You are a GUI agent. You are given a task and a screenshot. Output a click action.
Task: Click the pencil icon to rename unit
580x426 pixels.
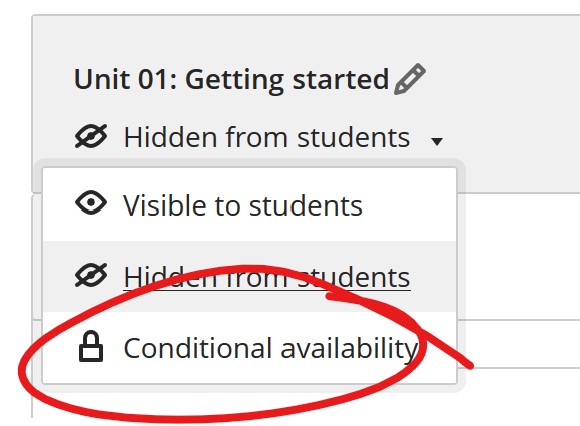pos(409,79)
